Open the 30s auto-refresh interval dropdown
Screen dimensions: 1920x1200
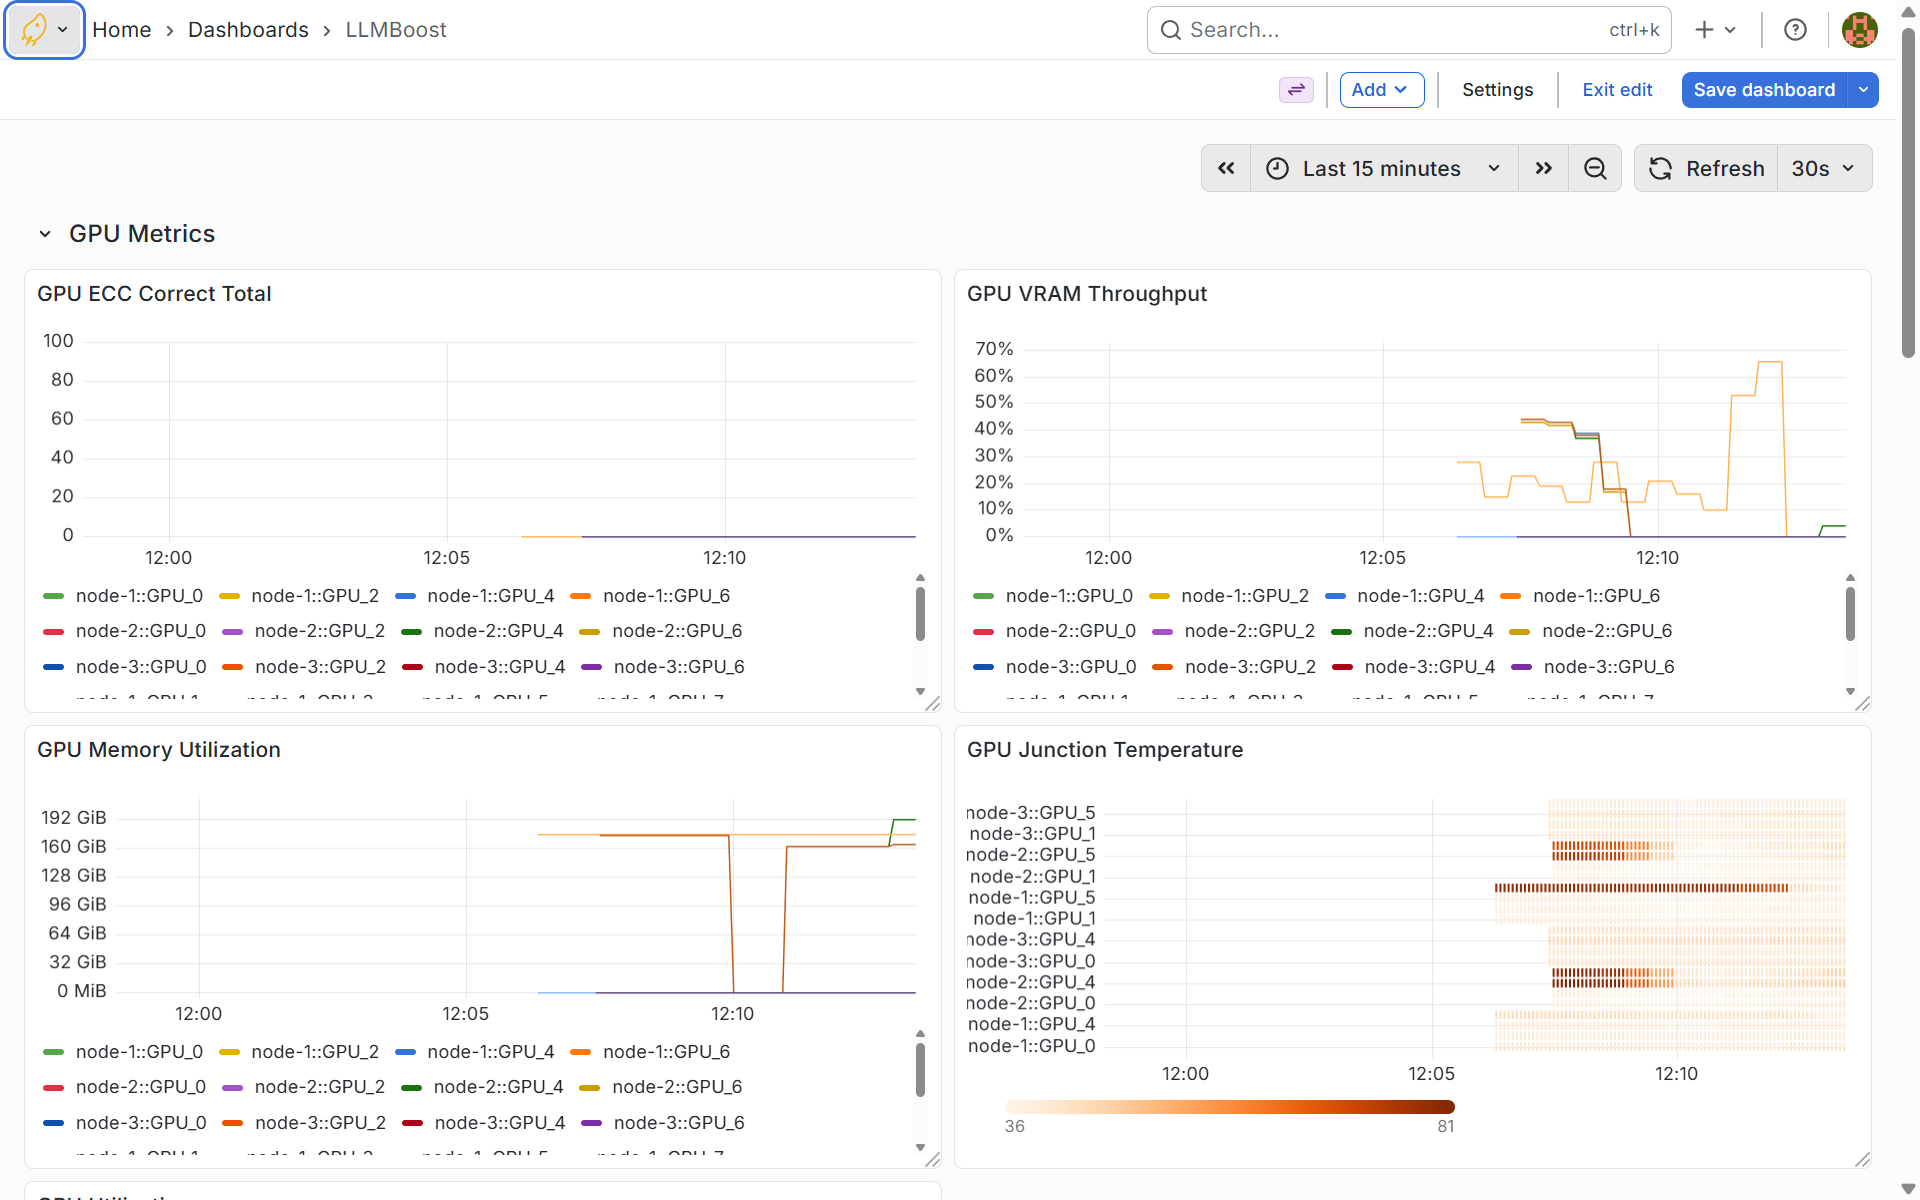click(1822, 168)
